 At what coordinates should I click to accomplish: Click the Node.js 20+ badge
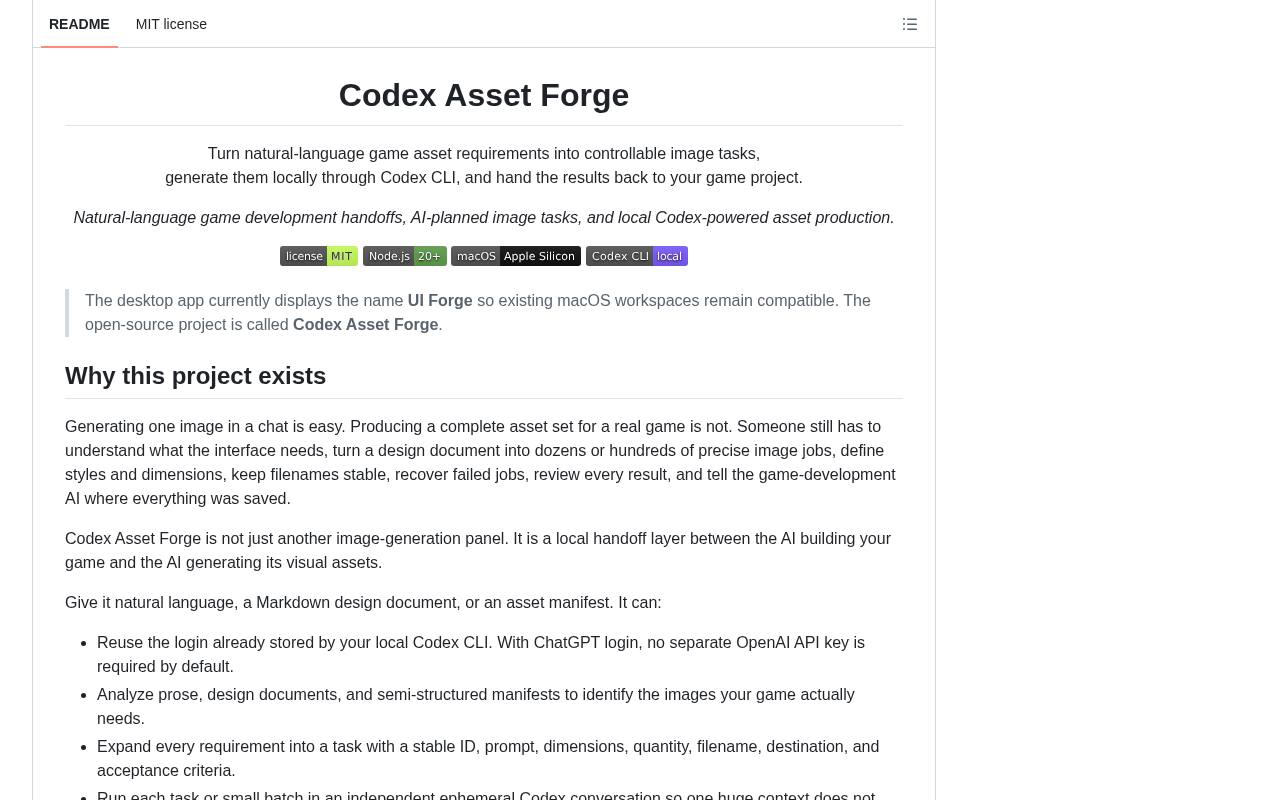405,256
